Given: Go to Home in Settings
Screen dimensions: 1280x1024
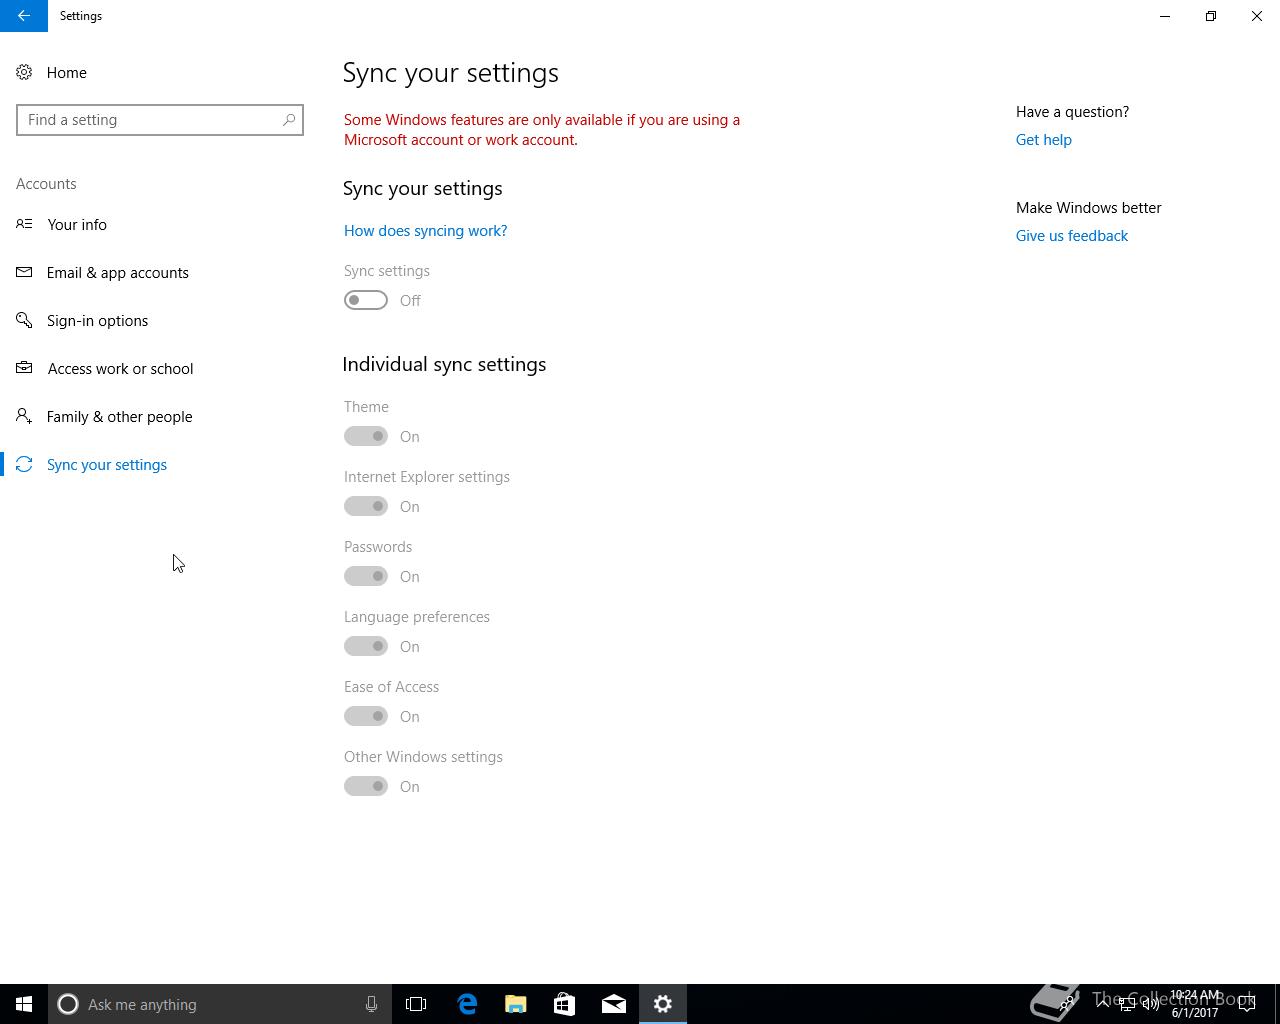Looking at the screenshot, I should click(160, 72).
